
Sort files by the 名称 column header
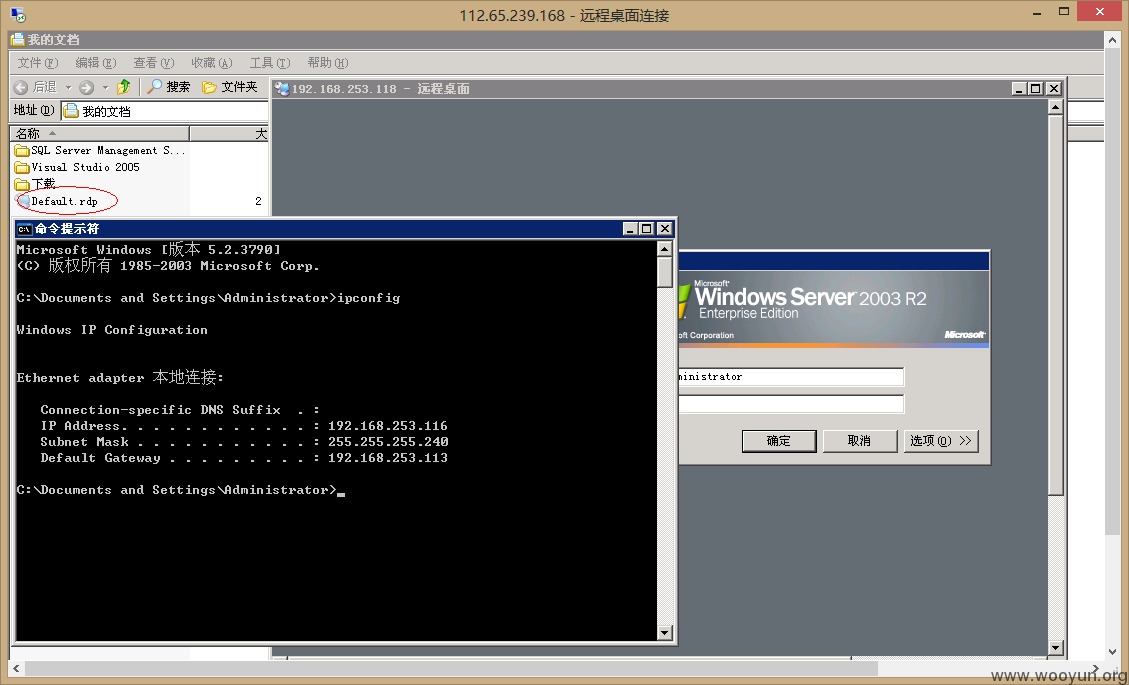(x=99, y=133)
